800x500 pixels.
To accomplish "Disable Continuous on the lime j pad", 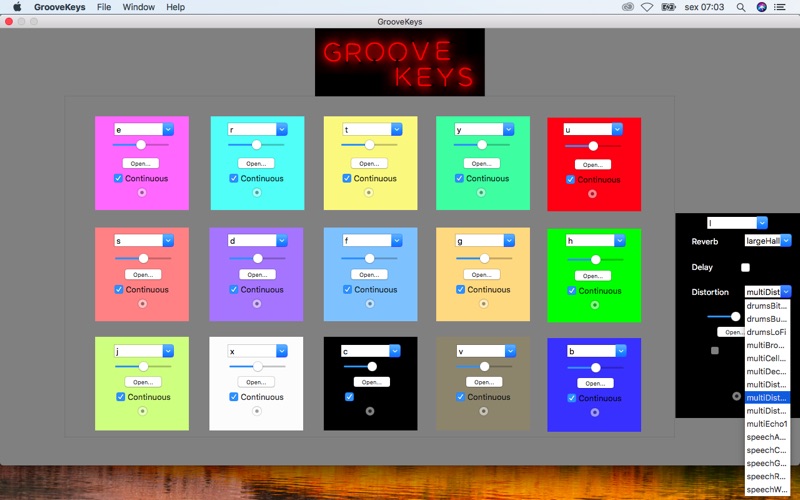I will pos(120,396).
